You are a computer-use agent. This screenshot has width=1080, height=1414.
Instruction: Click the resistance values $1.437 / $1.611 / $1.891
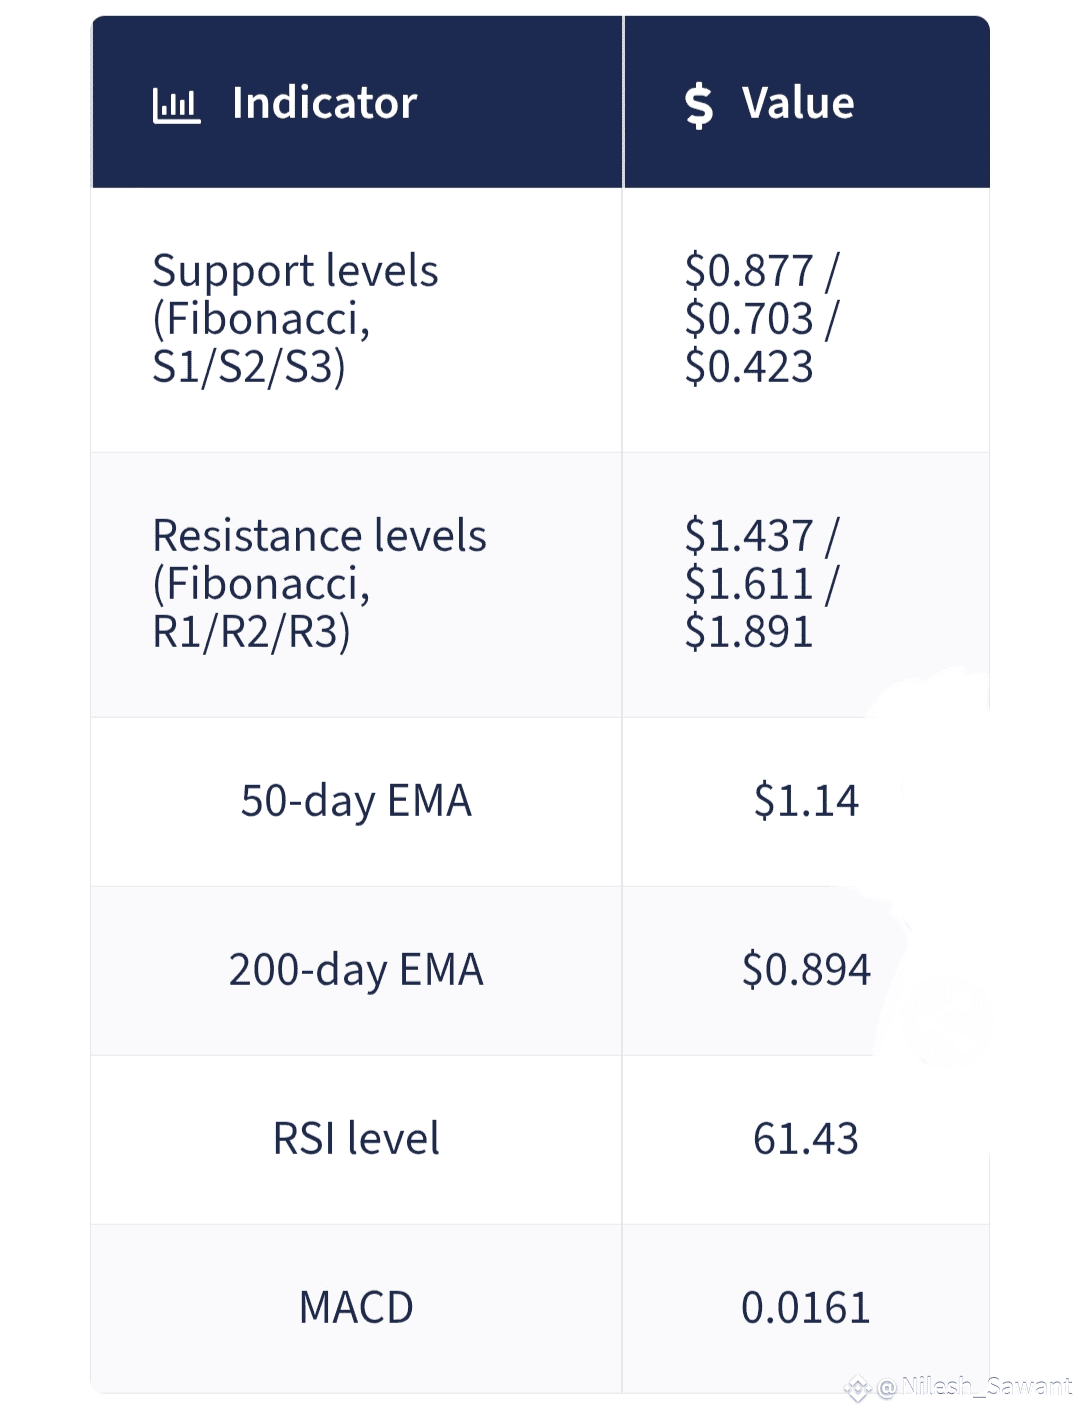[x=761, y=583]
